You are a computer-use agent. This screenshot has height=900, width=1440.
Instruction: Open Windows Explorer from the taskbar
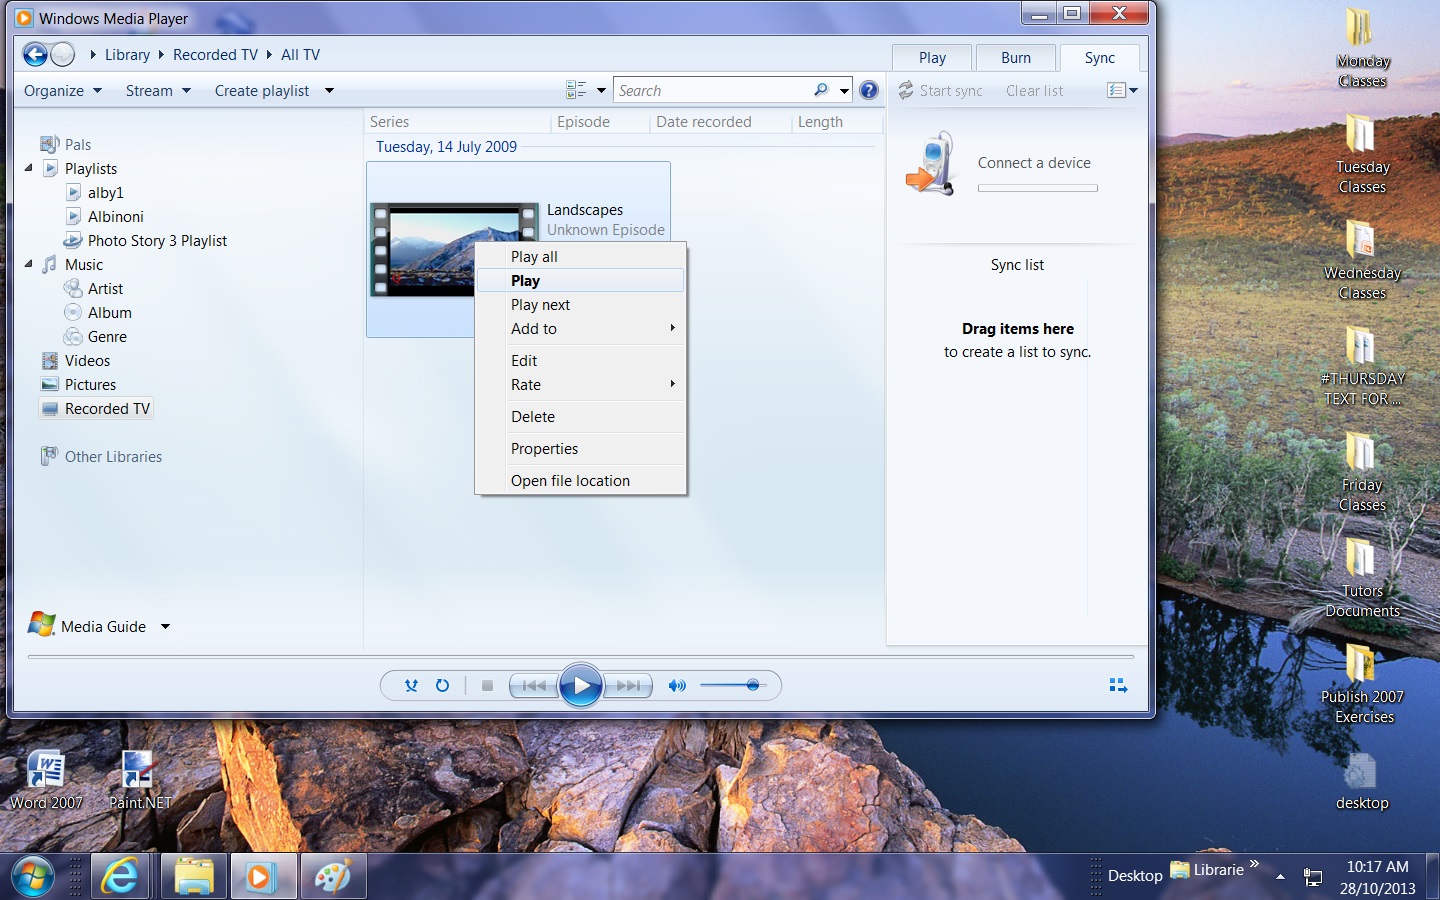click(x=194, y=877)
